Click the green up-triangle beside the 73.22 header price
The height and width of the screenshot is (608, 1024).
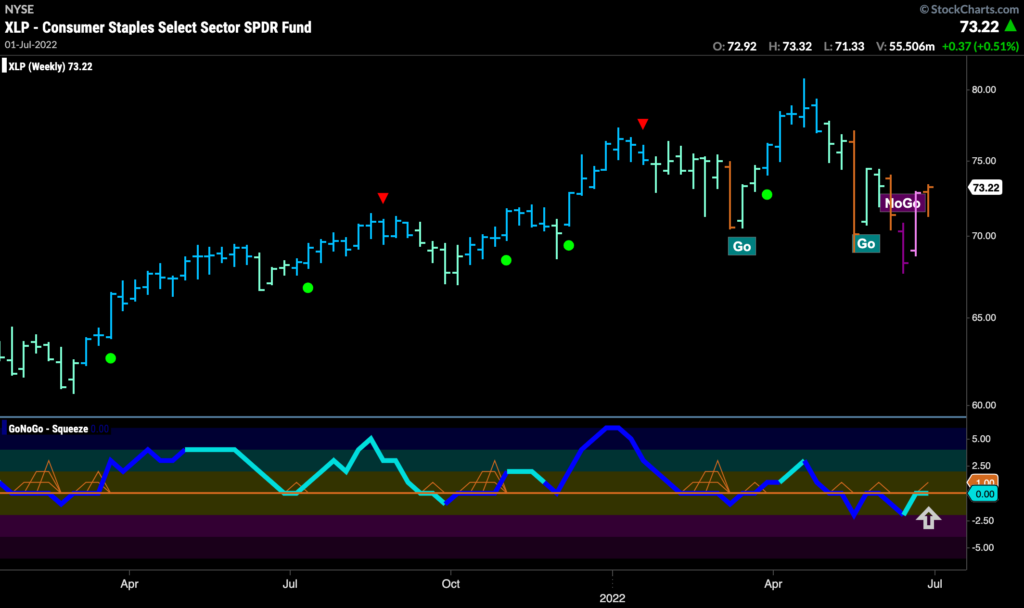point(1011,25)
